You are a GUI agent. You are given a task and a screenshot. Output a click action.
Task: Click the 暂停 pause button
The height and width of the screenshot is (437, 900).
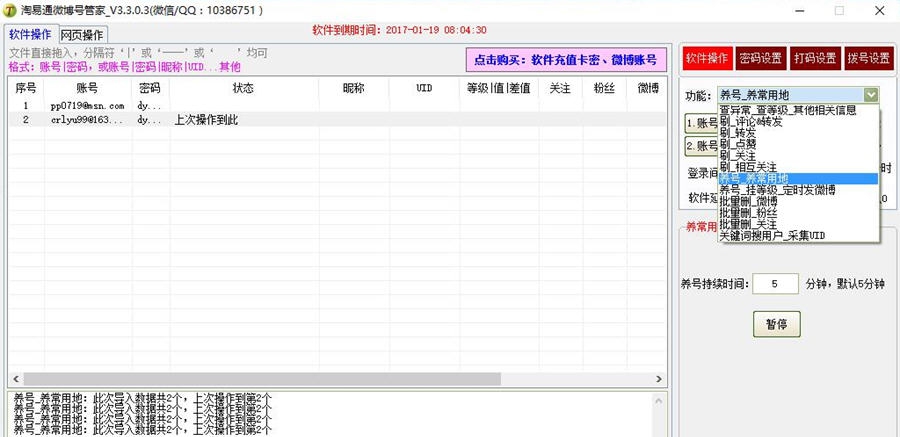pos(776,324)
